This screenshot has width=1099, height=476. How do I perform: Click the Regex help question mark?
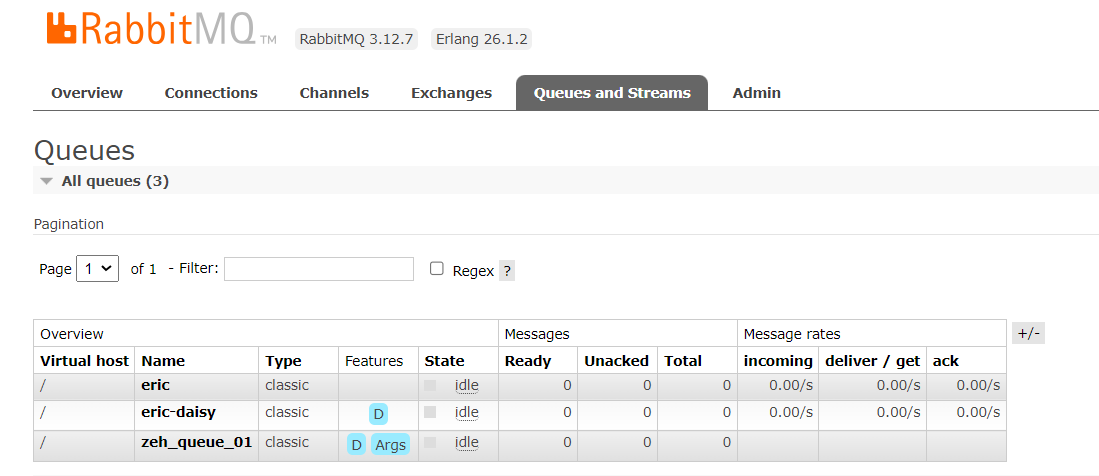pos(507,271)
